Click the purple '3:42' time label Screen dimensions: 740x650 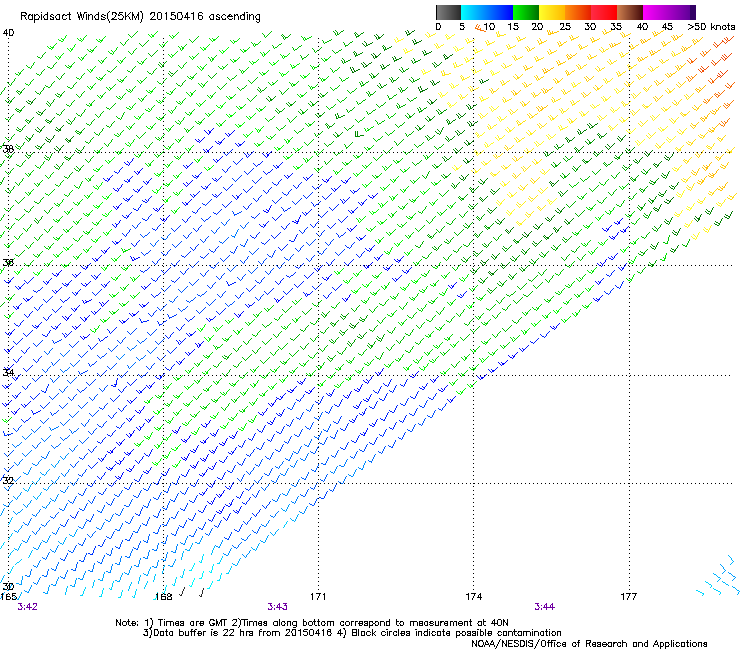(x=27, y=607)
